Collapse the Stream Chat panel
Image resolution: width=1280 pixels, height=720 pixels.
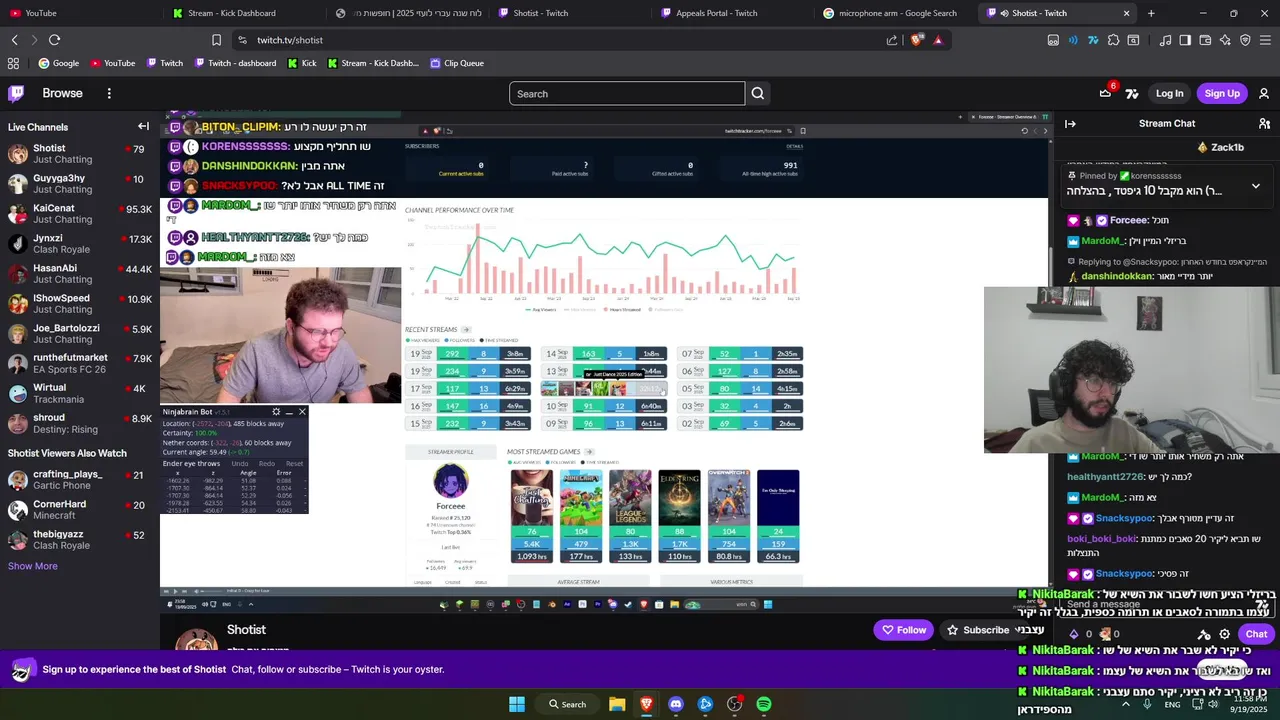(1070, 124)
